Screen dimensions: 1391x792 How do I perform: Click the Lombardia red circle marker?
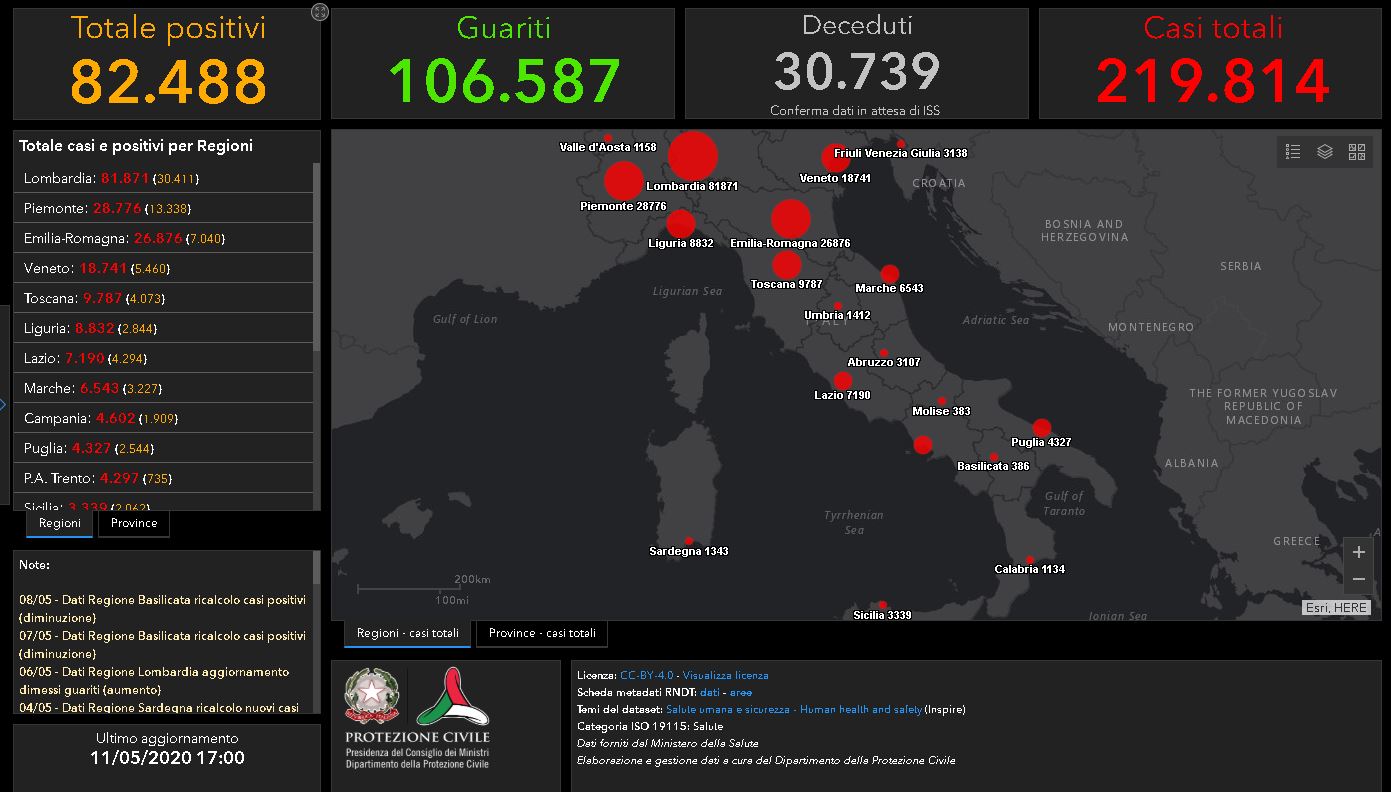[x=693, y=157]
